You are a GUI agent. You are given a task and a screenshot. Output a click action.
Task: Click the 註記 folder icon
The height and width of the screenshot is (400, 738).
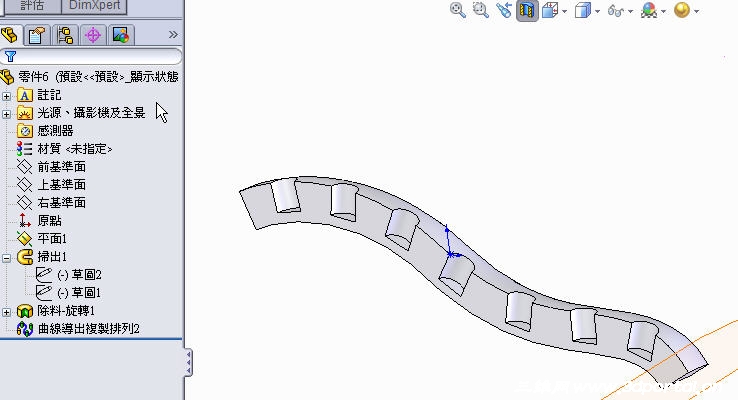tap(25, 95)
